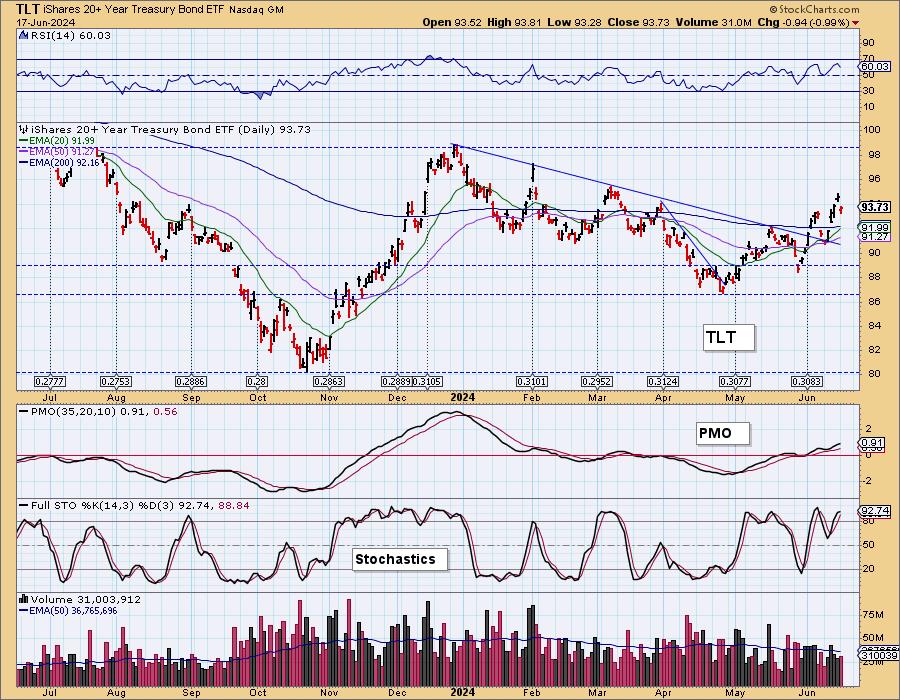This screenshot has width=900, height=700.
Task: Click the TLT annotation box
Action: point(729,337)
